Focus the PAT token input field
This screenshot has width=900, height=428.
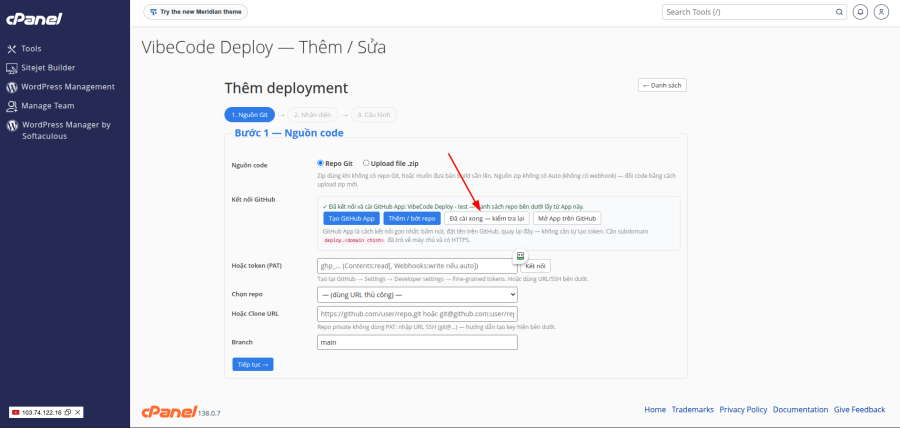(x=417, y=266)
